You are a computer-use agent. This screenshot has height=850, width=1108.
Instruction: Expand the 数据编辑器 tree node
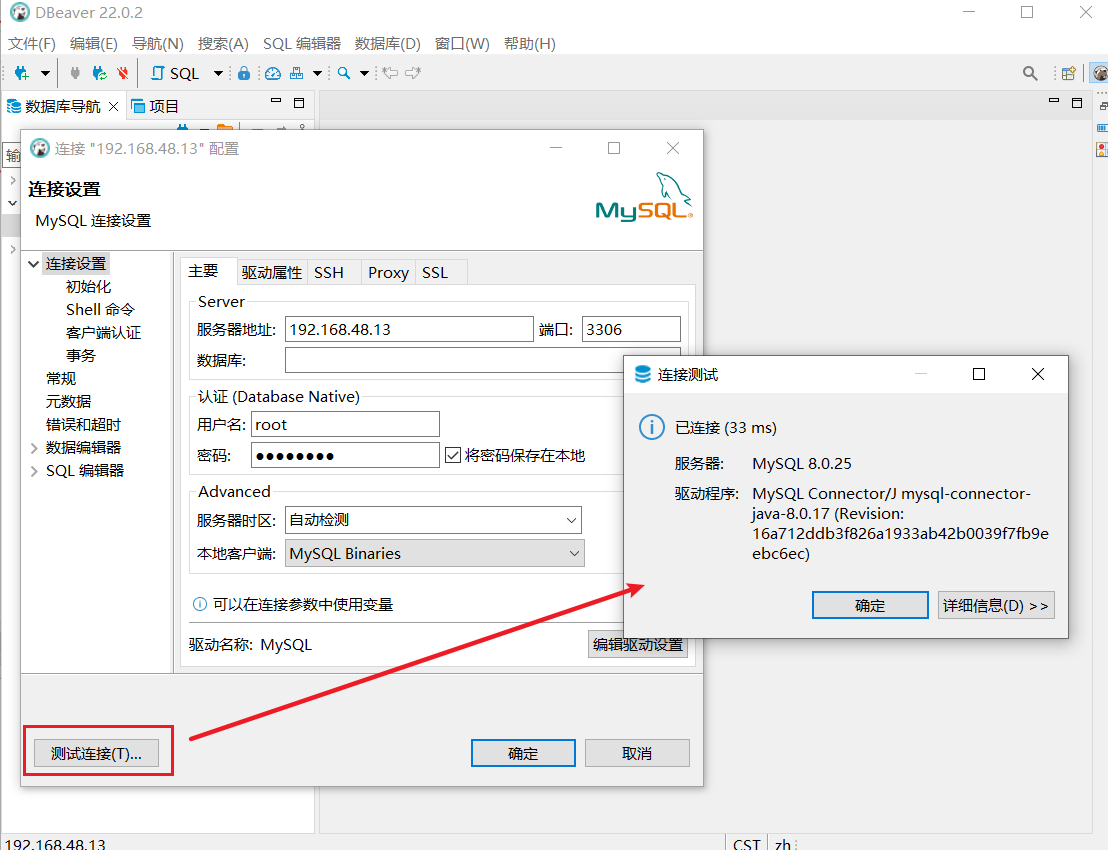(x=33, y=448)
